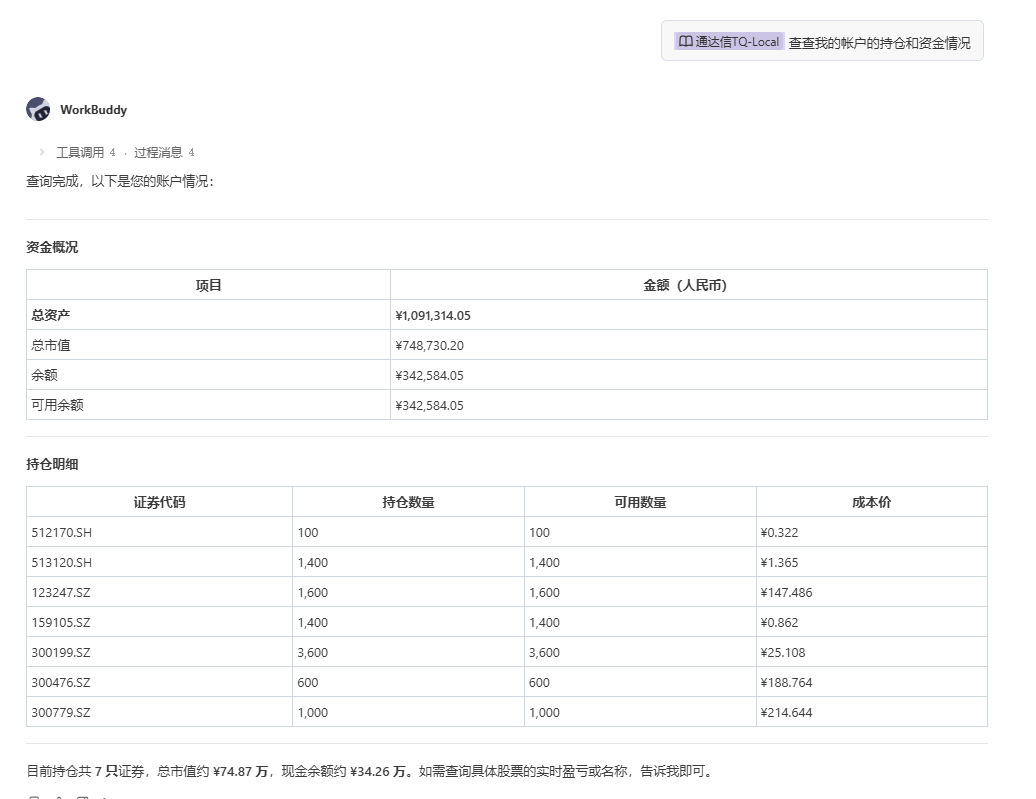Click the WorkBuddy avatar icon
This screenshot has width=1036, height=799.
(x=38, y=110)
